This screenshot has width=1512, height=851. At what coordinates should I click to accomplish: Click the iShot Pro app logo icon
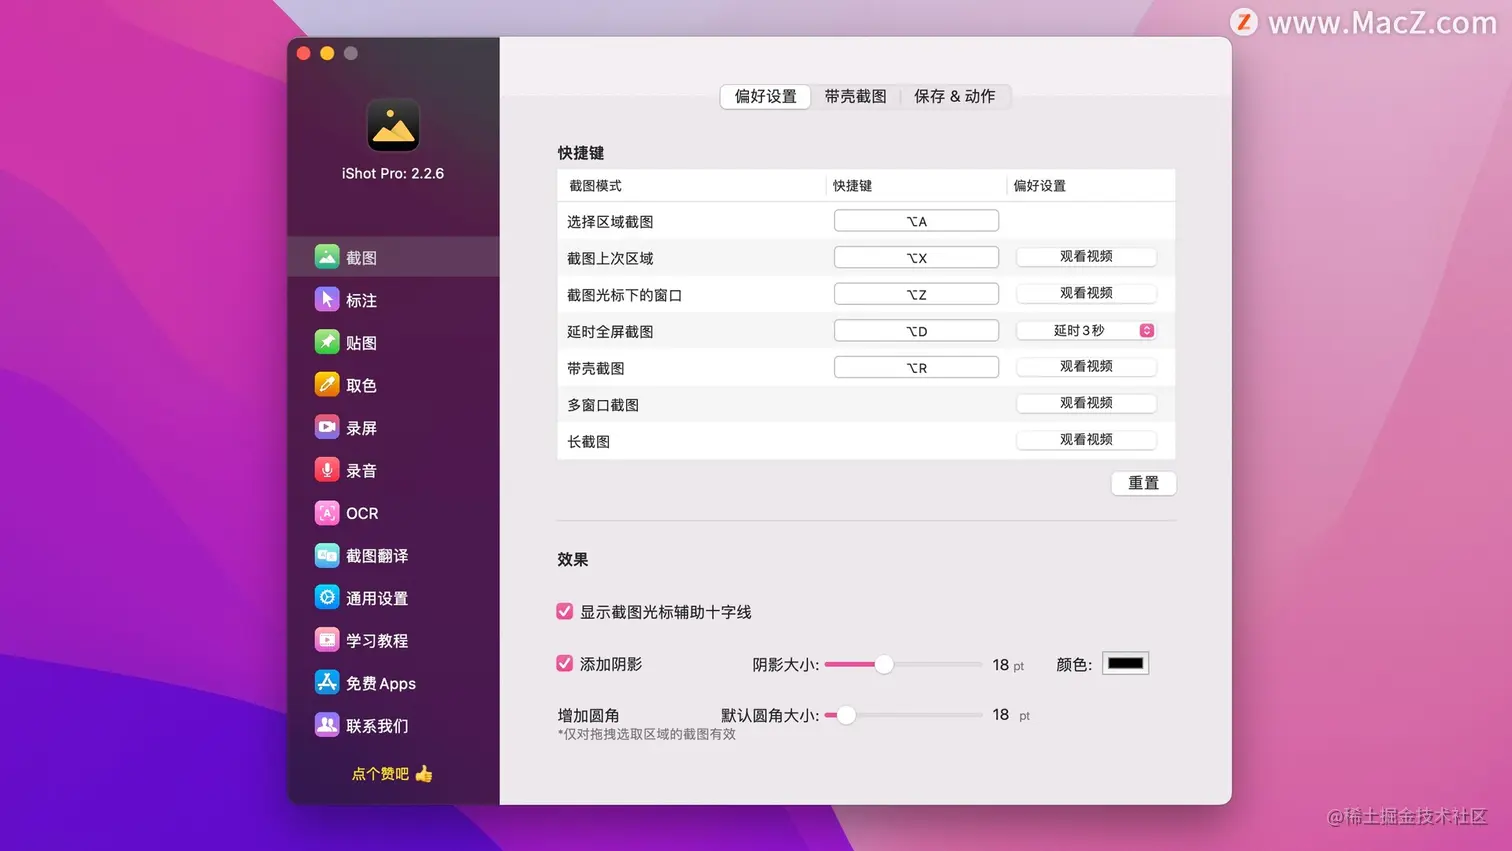pyautogui.click(x=393, y=126)
